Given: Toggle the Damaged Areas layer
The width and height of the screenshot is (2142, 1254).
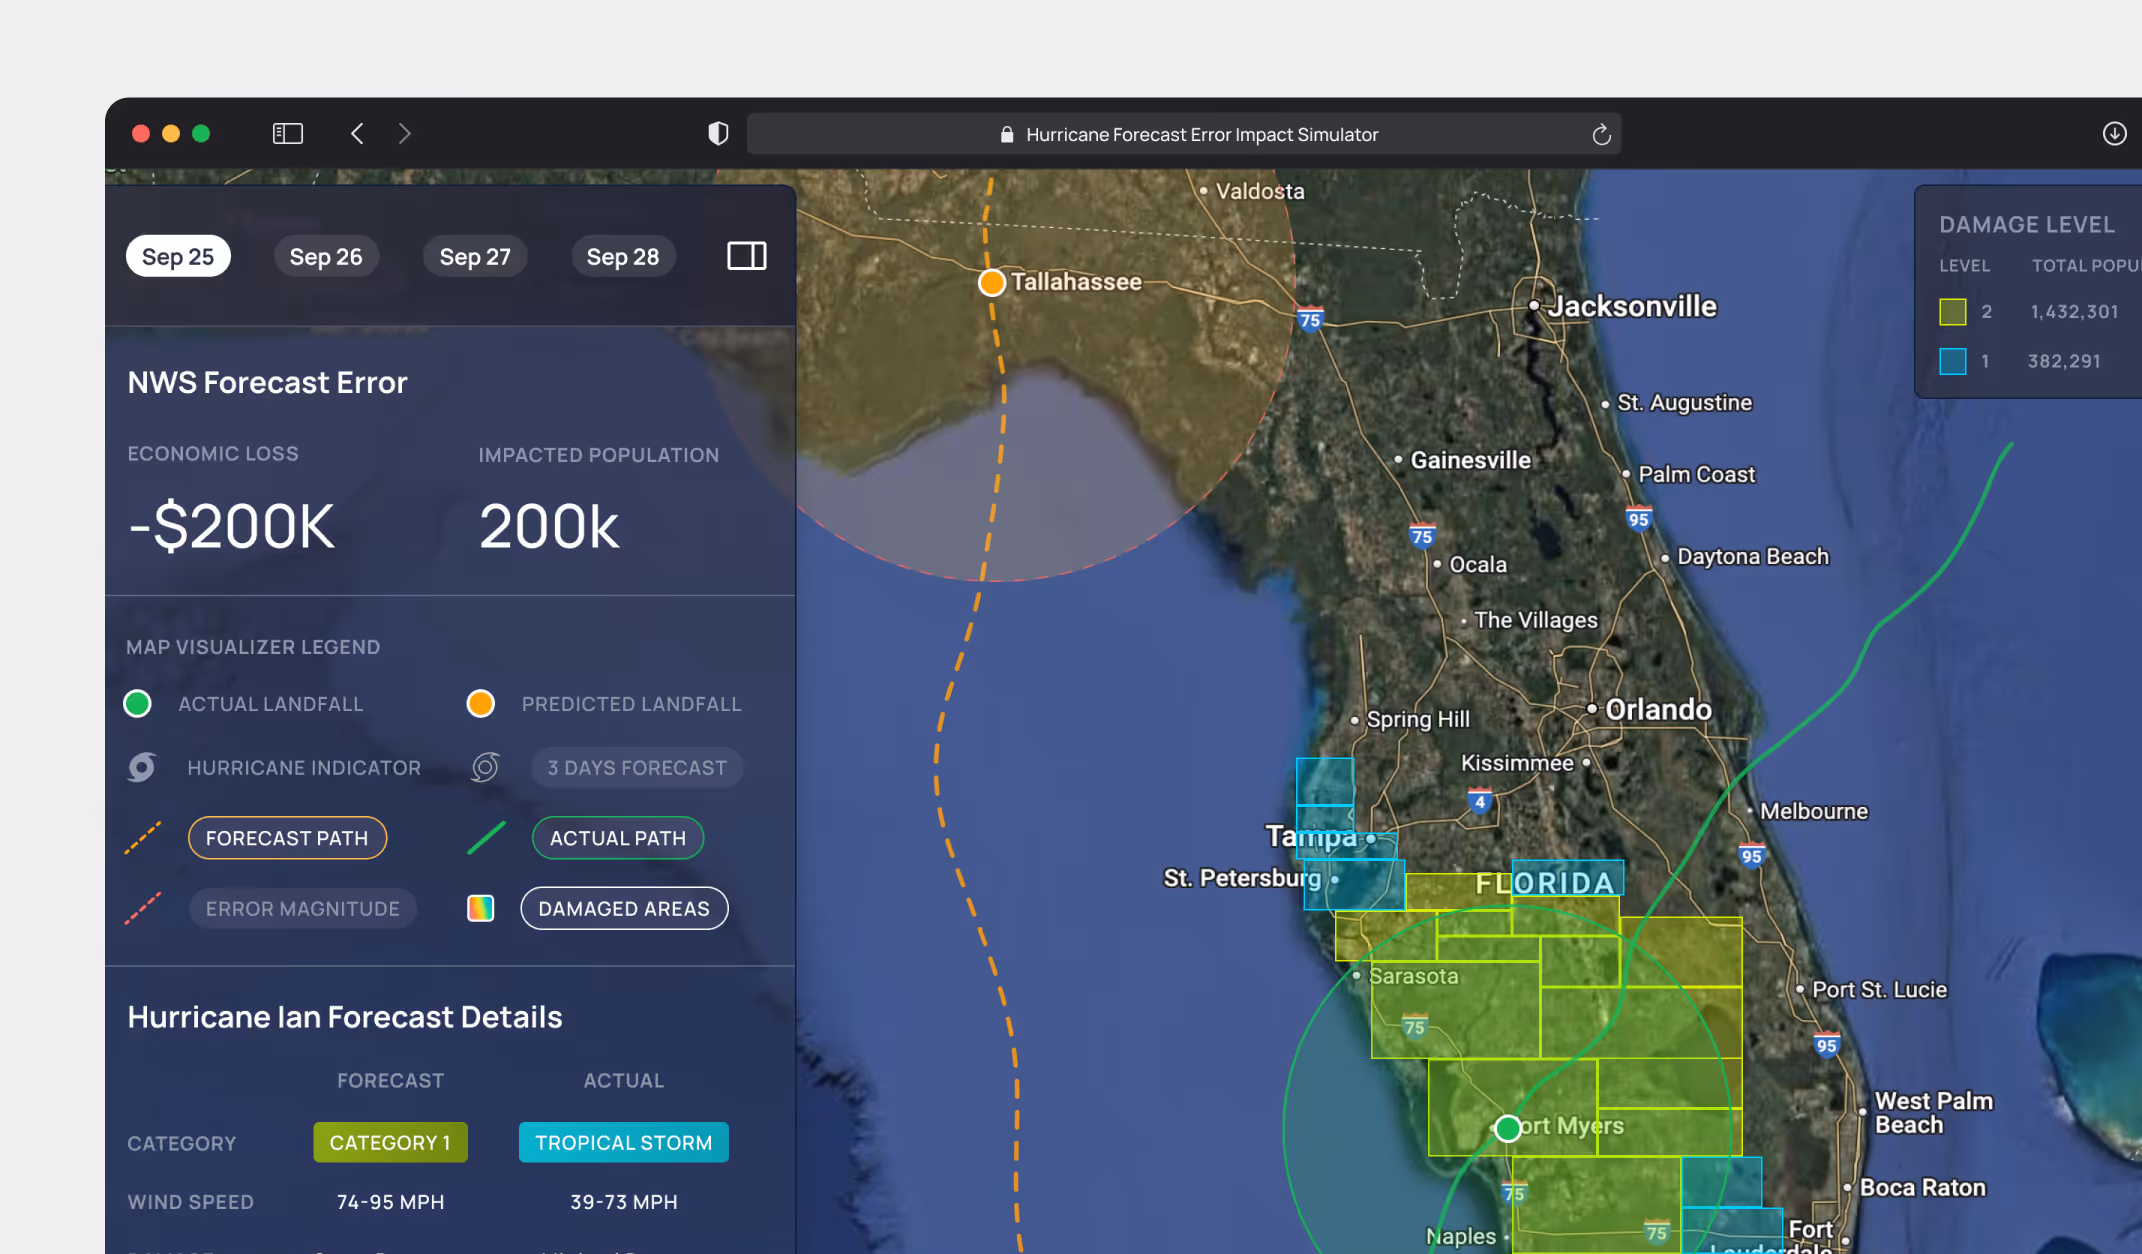Looking at the screenshot, I should pos(624,909).
